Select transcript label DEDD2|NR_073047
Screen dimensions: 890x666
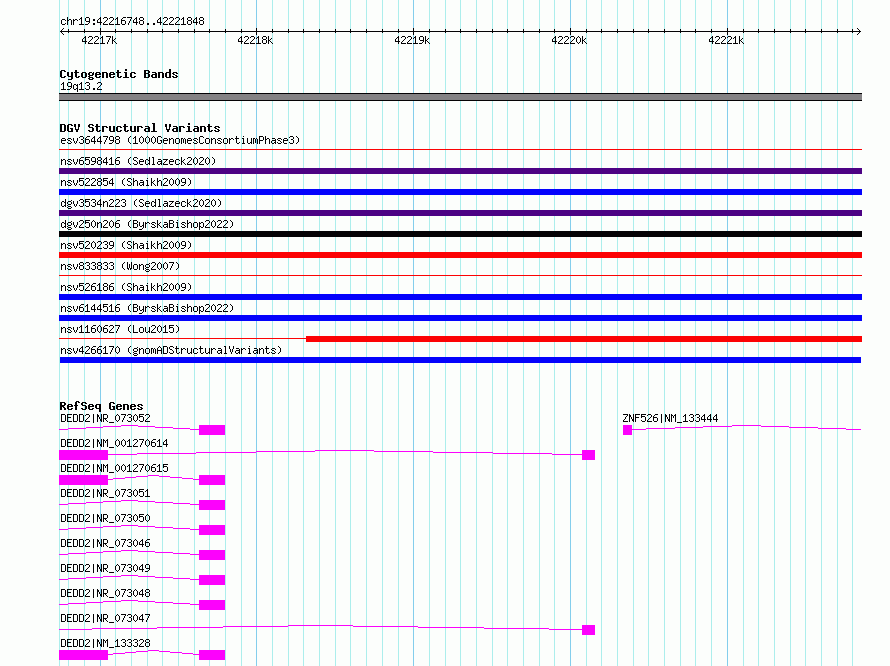click(105, 618)
